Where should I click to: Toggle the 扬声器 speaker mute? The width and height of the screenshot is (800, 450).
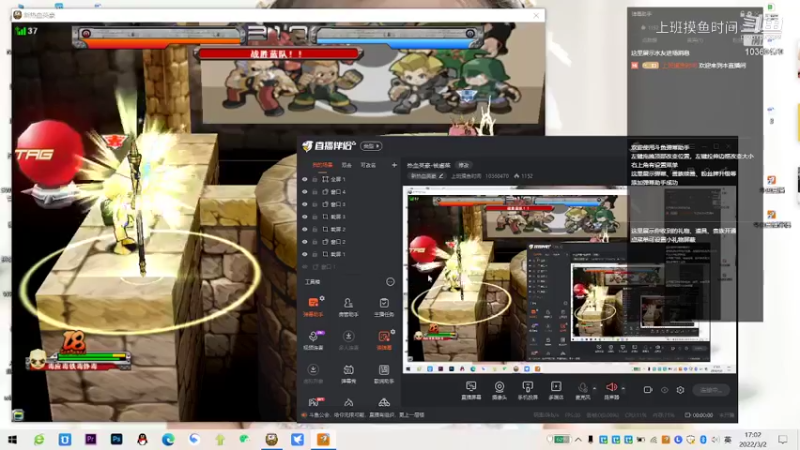pos(611,391)
